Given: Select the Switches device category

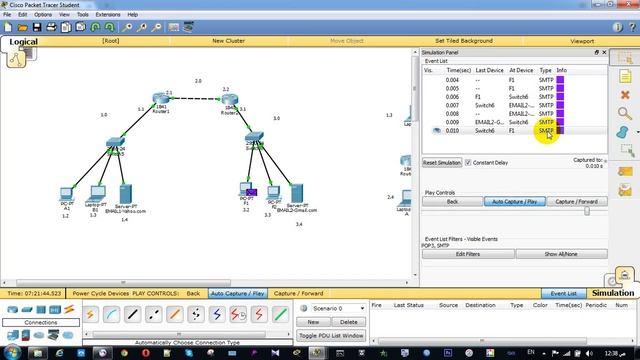Looking at the screenshot, I should point(27,309).
